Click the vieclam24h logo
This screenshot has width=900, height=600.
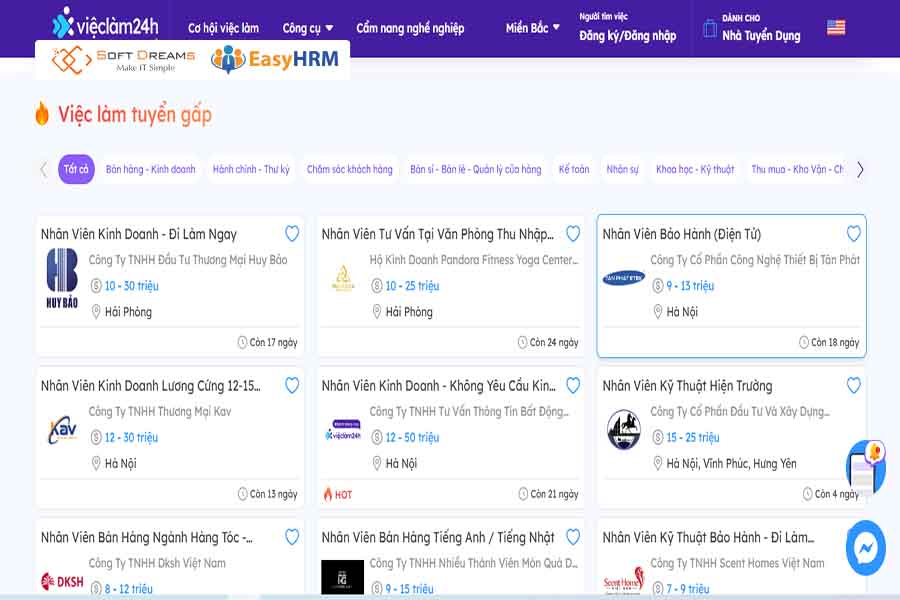coord(105,25)
